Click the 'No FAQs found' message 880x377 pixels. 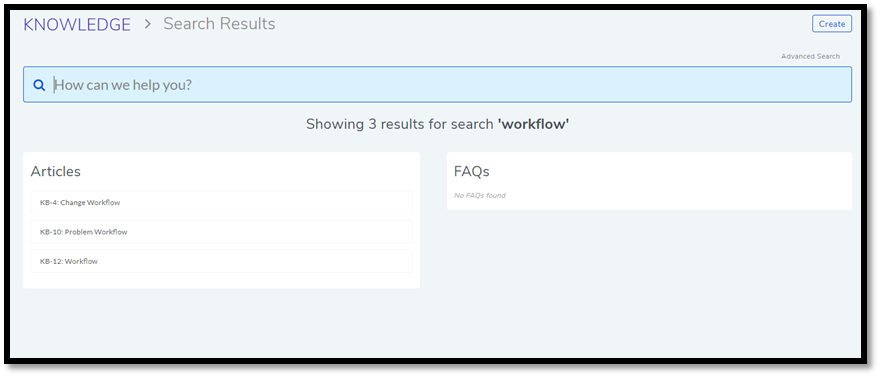[479, 196]
